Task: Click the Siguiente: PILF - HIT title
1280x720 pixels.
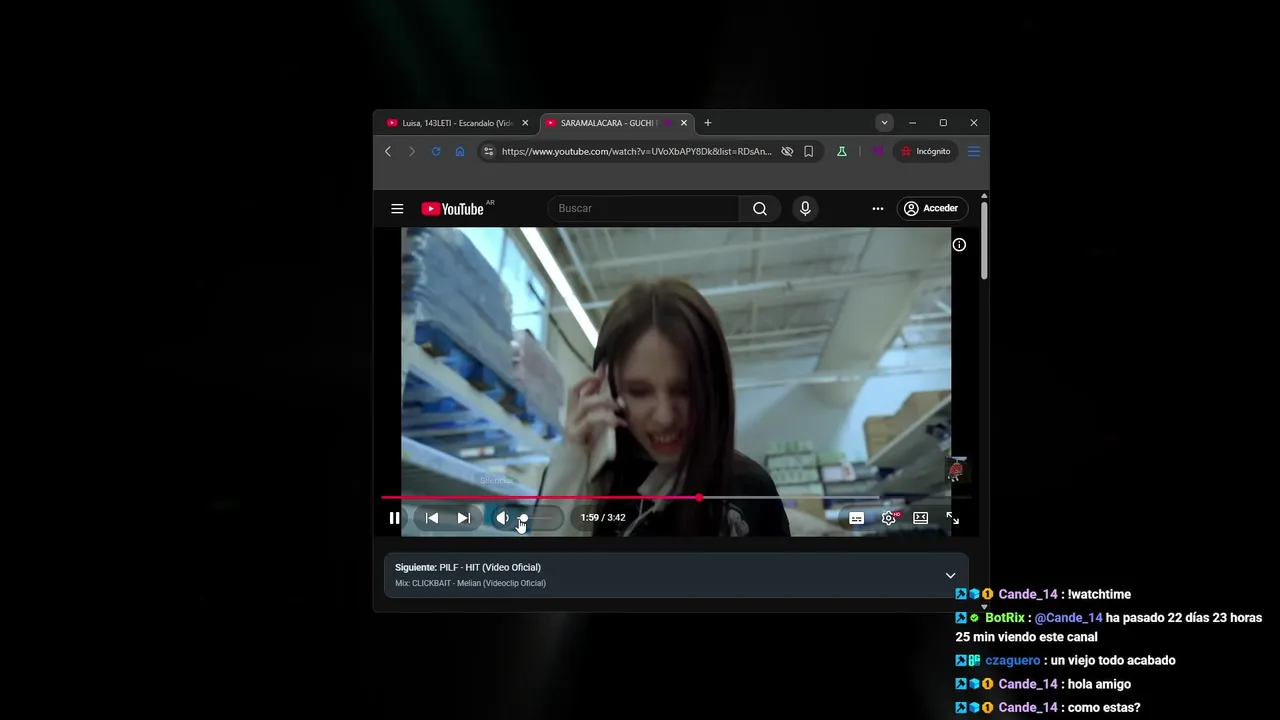Action: tap(468, 567)
